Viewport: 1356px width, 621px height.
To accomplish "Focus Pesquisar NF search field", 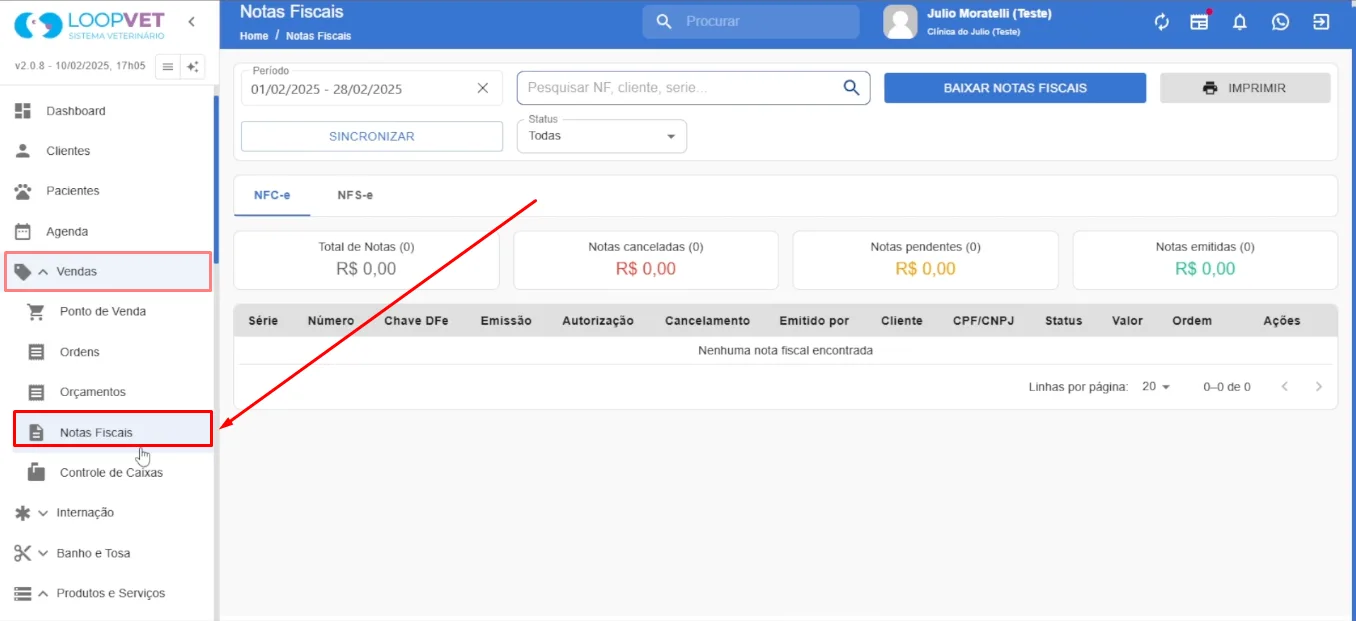I will 693,88.
